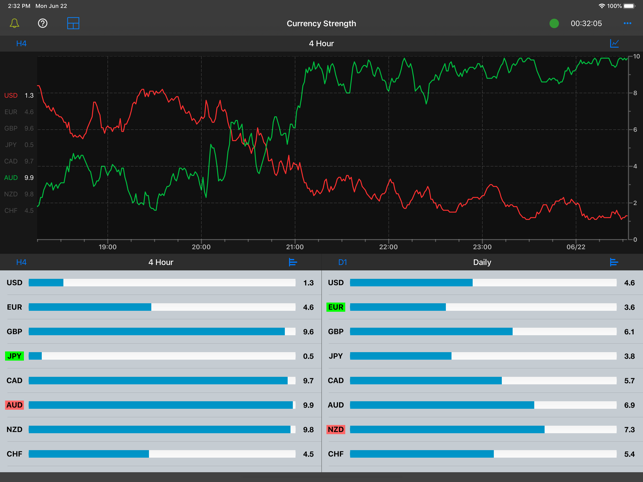The width and height of the screenshot is (643, 482).
Task: Tap the line chart icon in chart header
Action: [614, 44]
